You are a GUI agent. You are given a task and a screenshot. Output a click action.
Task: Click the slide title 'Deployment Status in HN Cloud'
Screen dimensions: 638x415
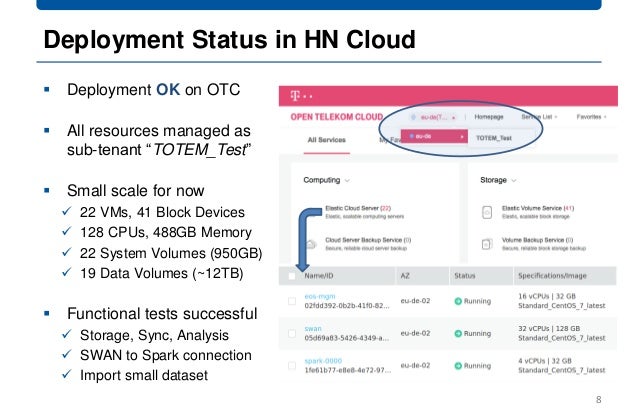(x=229, y=40)
